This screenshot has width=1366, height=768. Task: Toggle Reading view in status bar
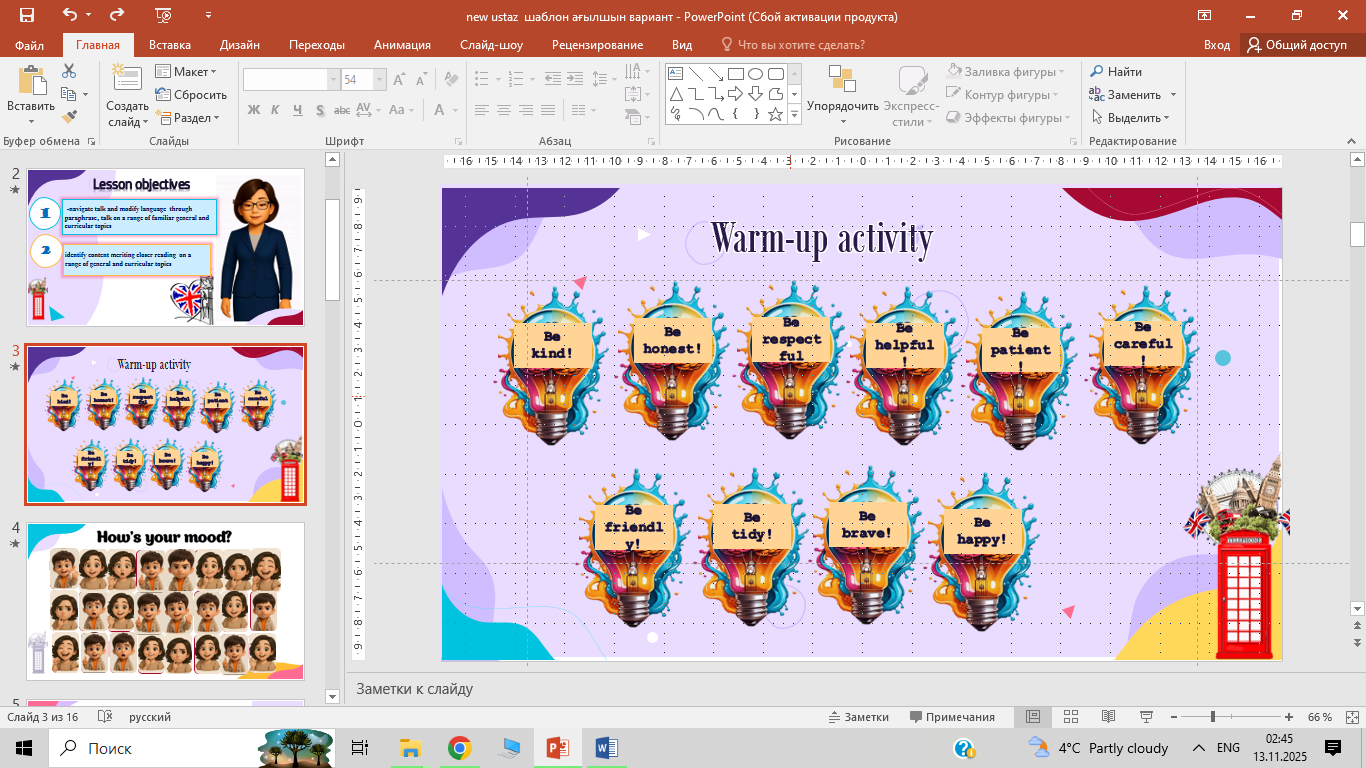click(1108, 717)
